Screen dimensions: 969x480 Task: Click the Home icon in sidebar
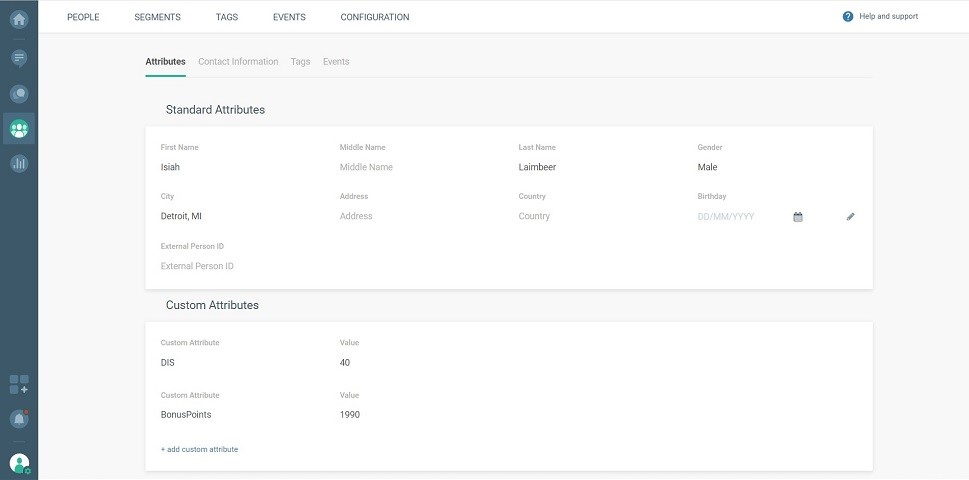19,17
